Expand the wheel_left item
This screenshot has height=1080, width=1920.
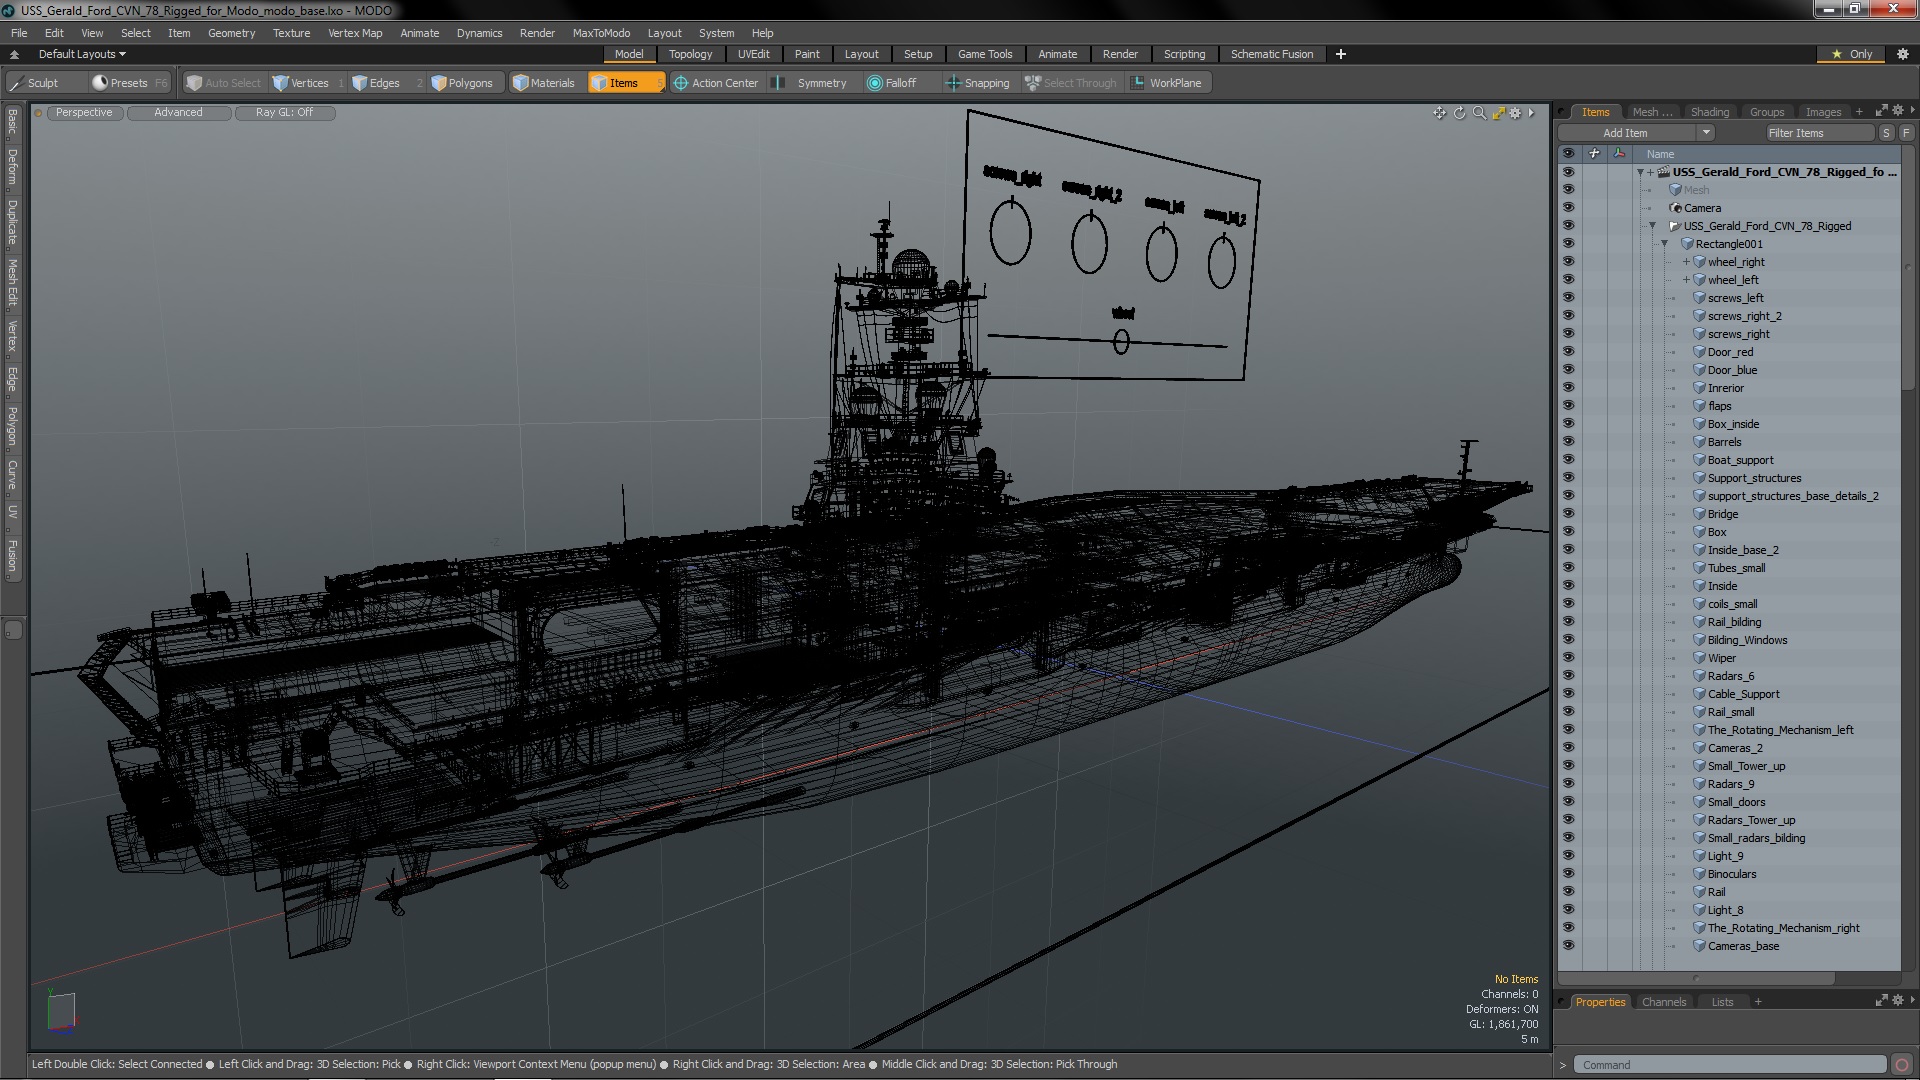[1686, 280]
